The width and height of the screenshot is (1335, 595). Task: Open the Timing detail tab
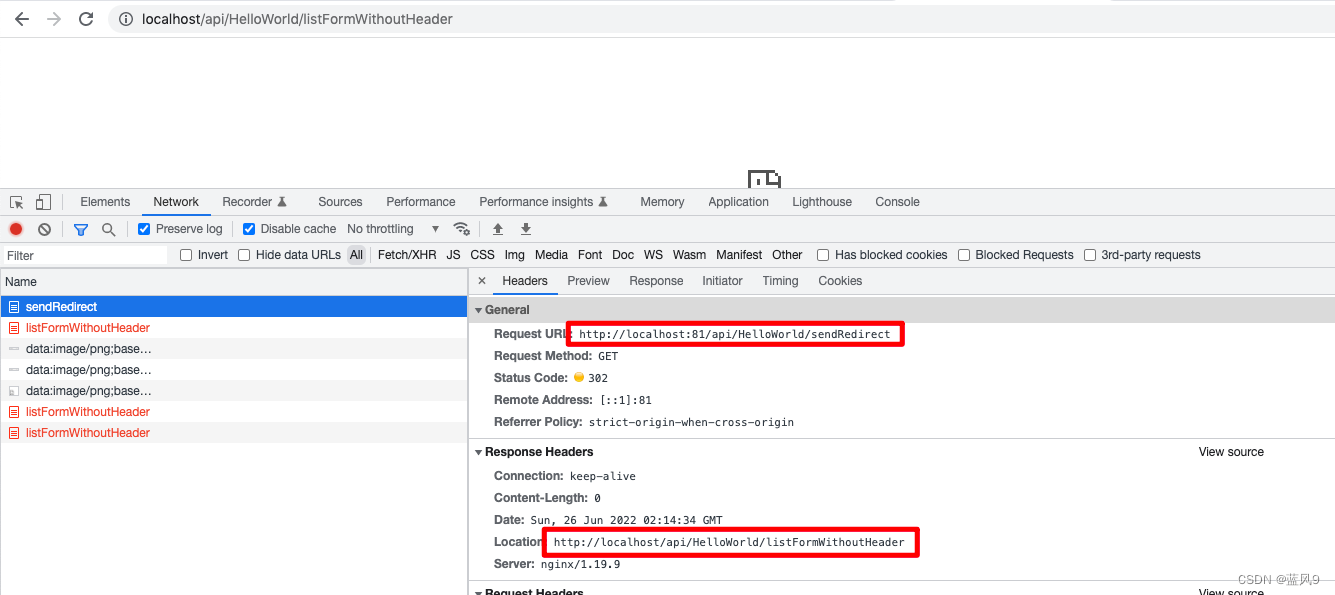(x=780, y=281)
